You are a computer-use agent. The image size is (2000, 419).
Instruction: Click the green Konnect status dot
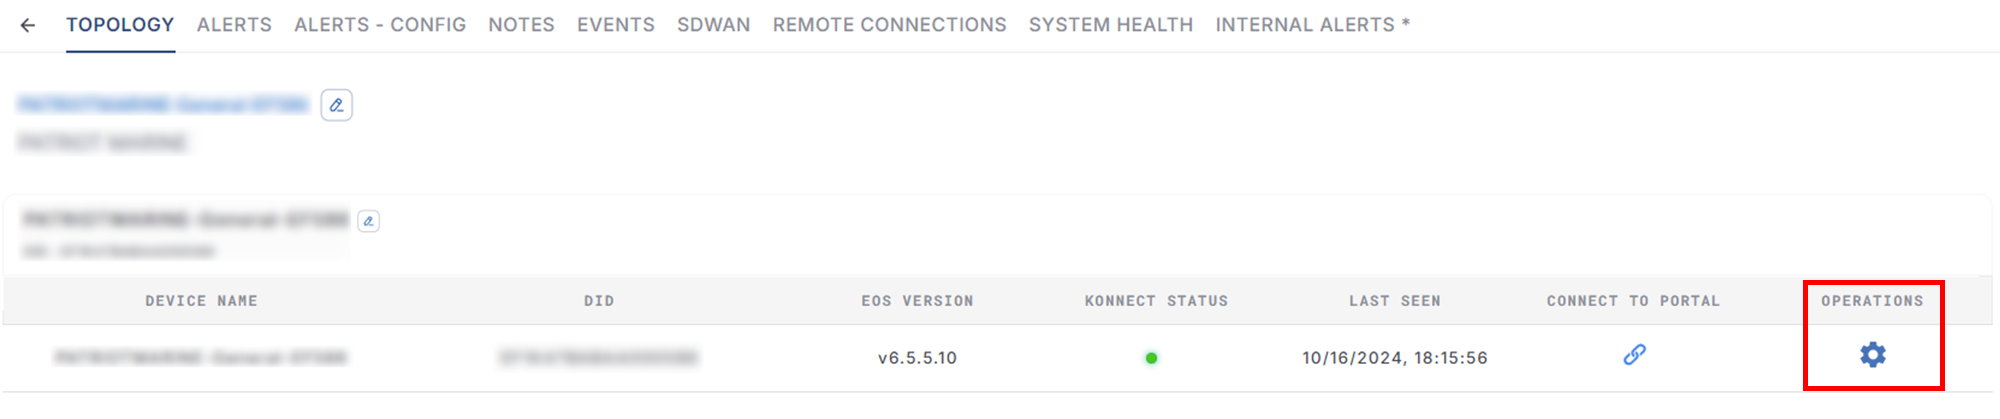(x=1151, y=358)
